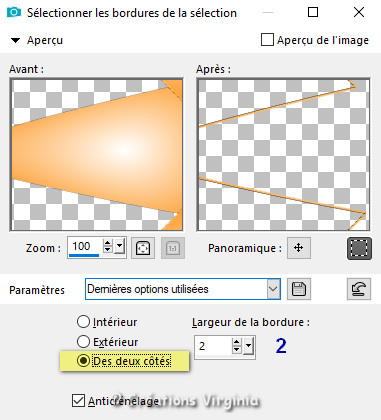Click the save preset floppy disk icon

tap(299, 289)
